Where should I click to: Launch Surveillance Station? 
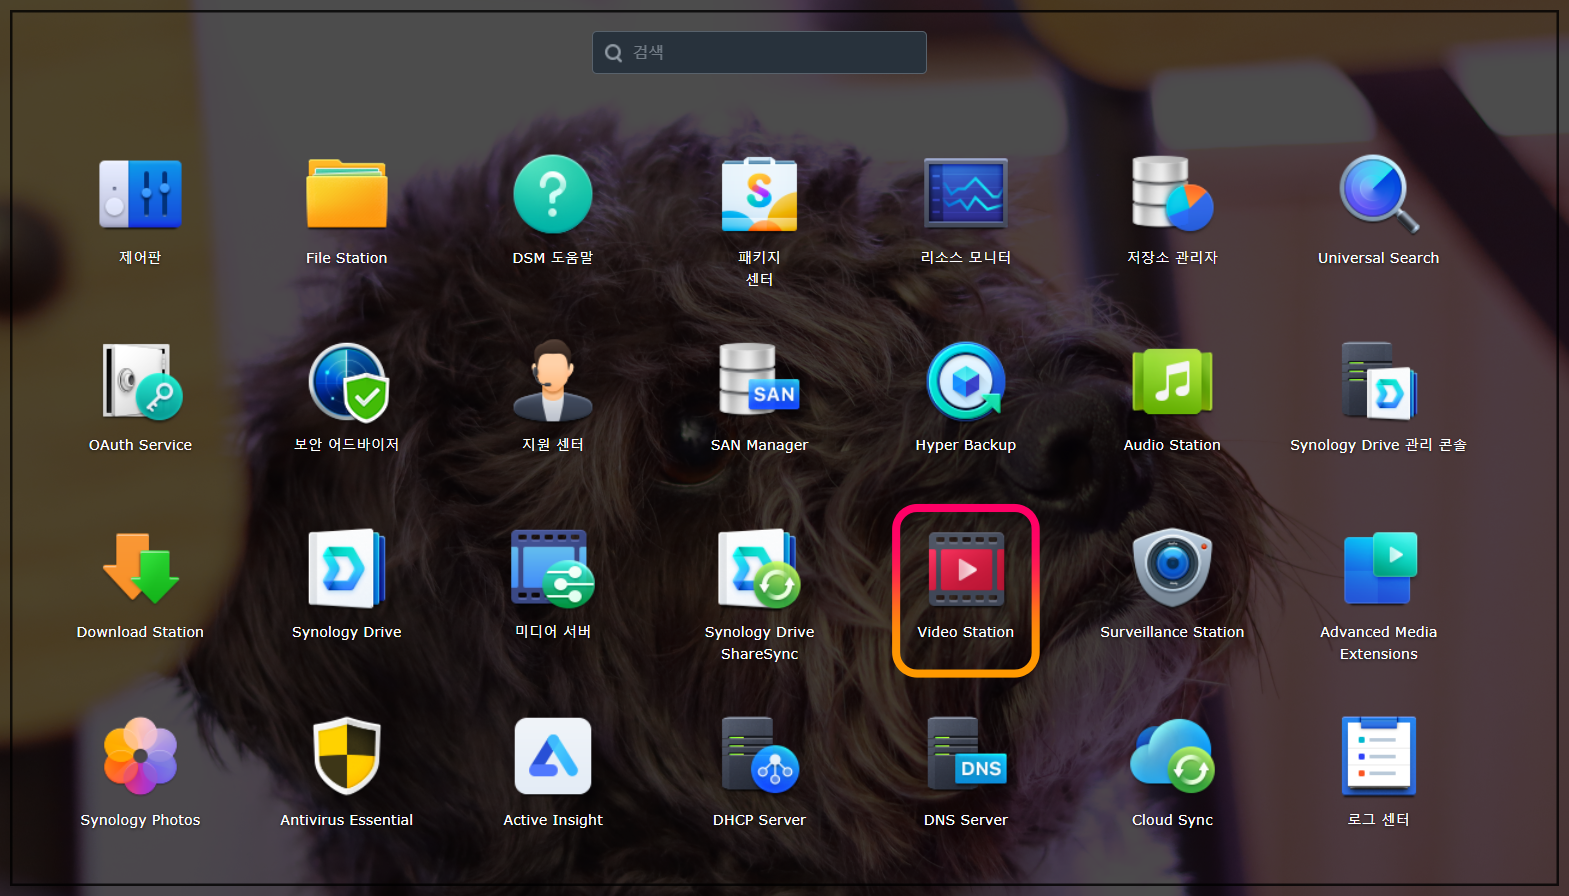(1172, 569)
